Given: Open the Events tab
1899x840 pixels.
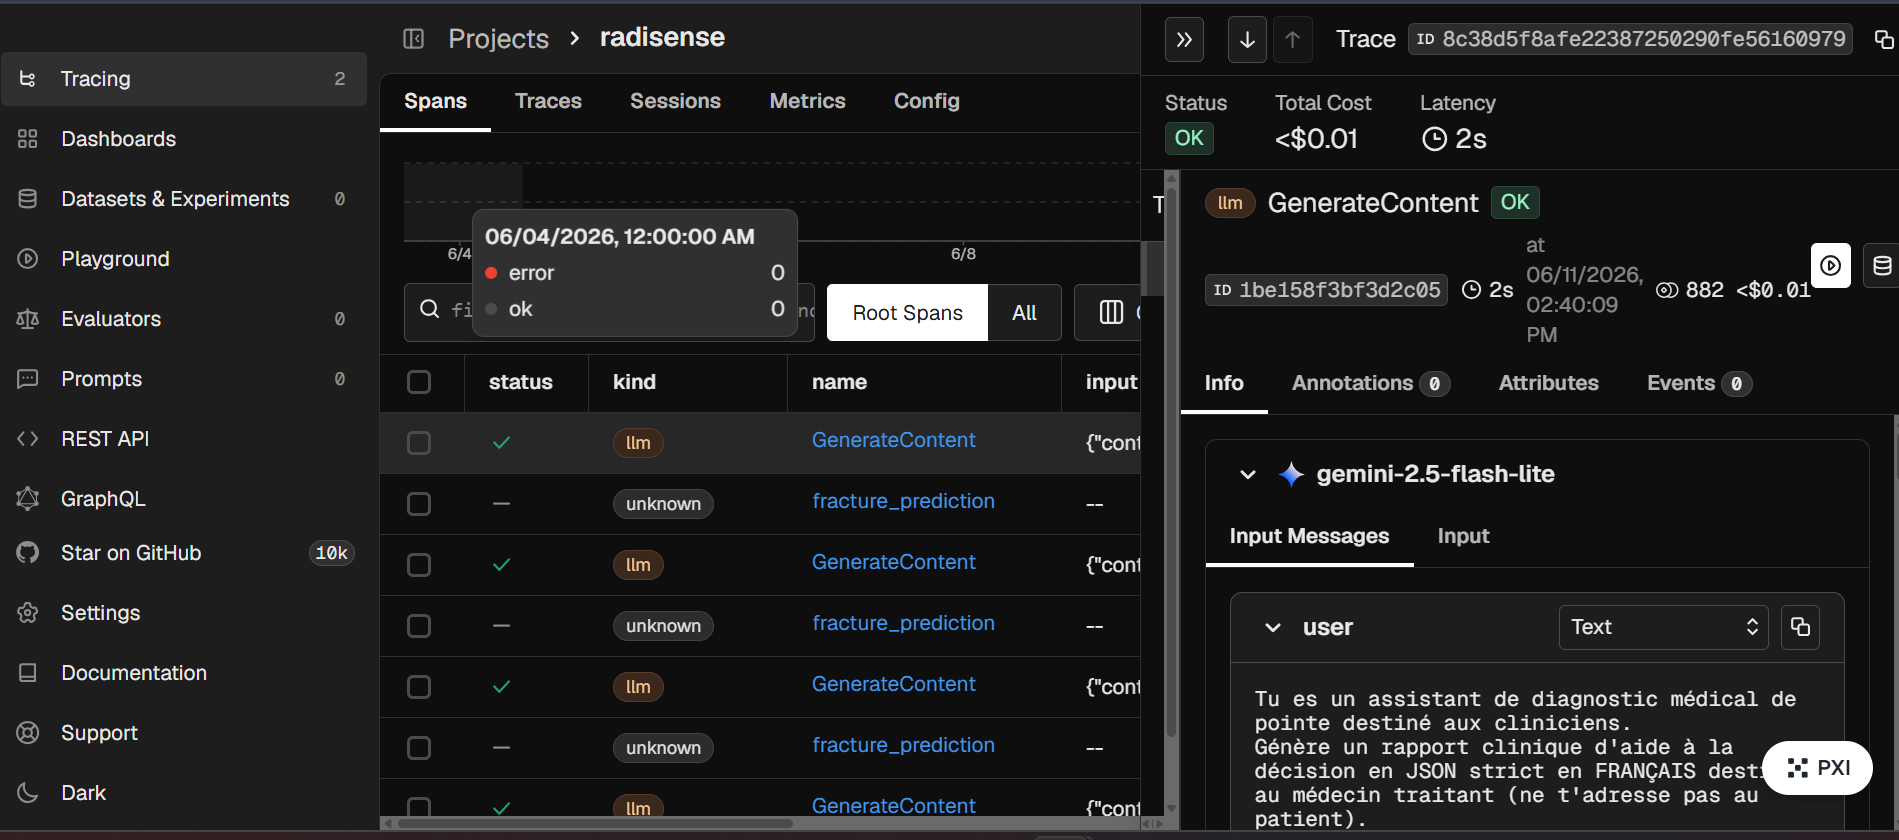Looking at the screenshot, I should pos(1699,383).
